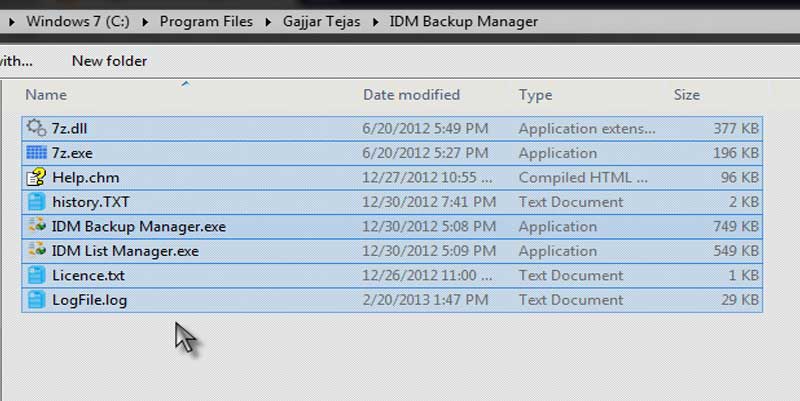Select IDM Backup Manager.exe file name
800x401 pixels.
click(139, 227)
